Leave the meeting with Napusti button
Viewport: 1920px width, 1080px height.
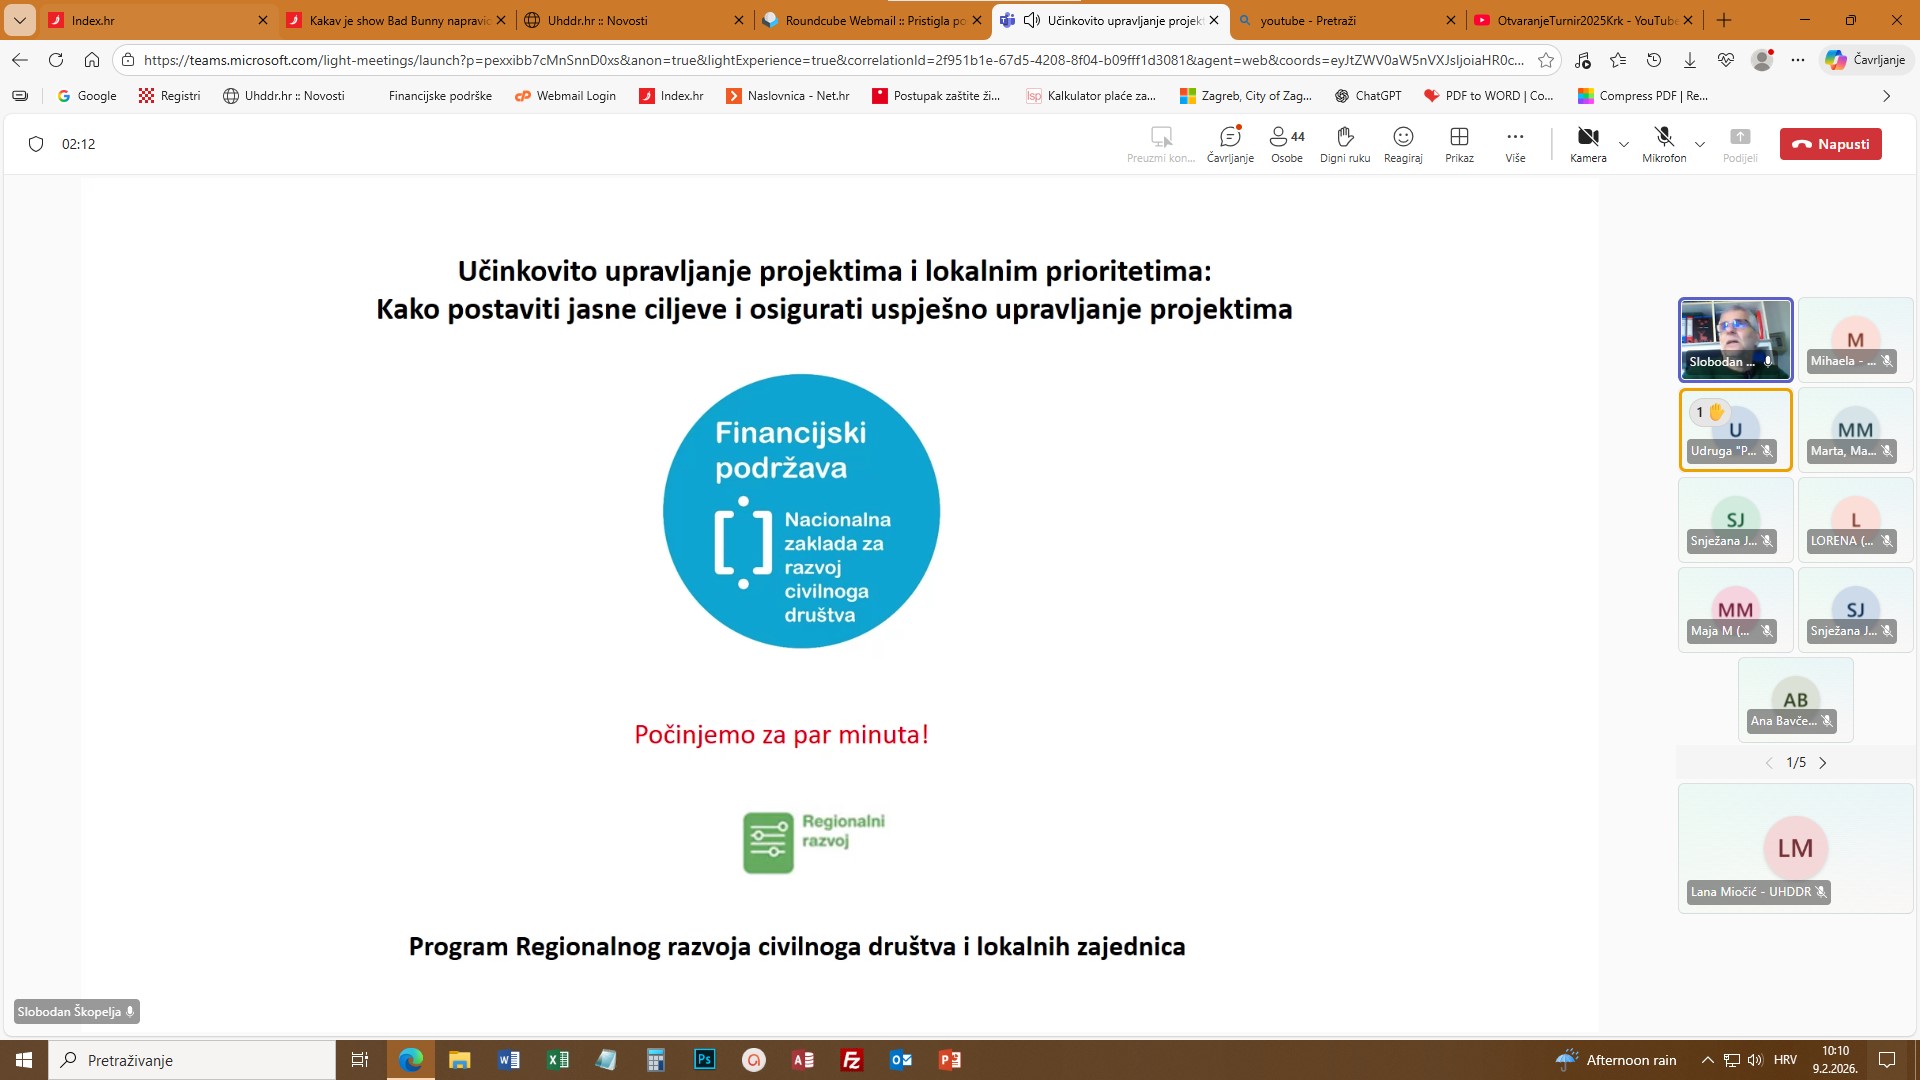pos(1830,144)
